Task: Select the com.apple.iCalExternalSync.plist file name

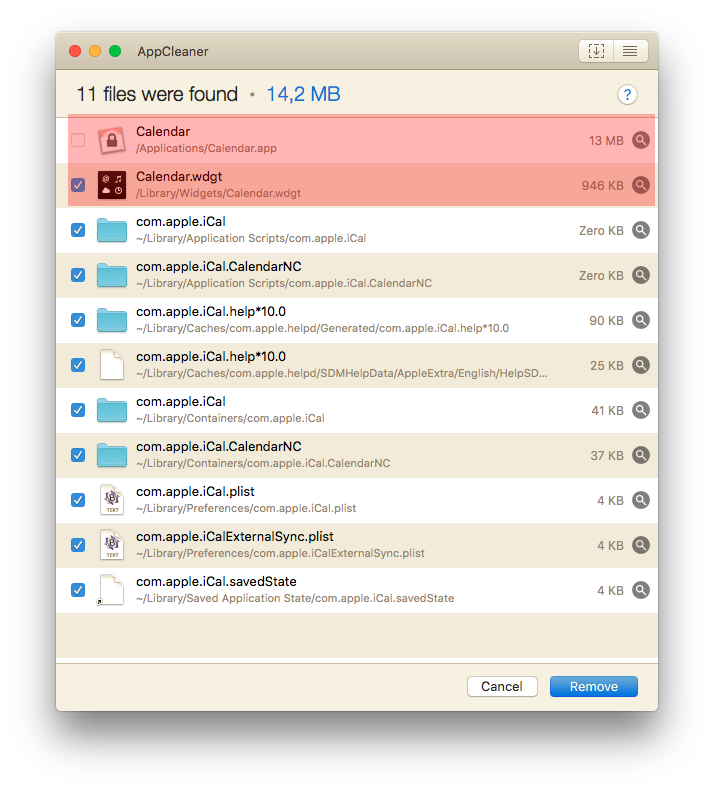Action: [235, 536]
